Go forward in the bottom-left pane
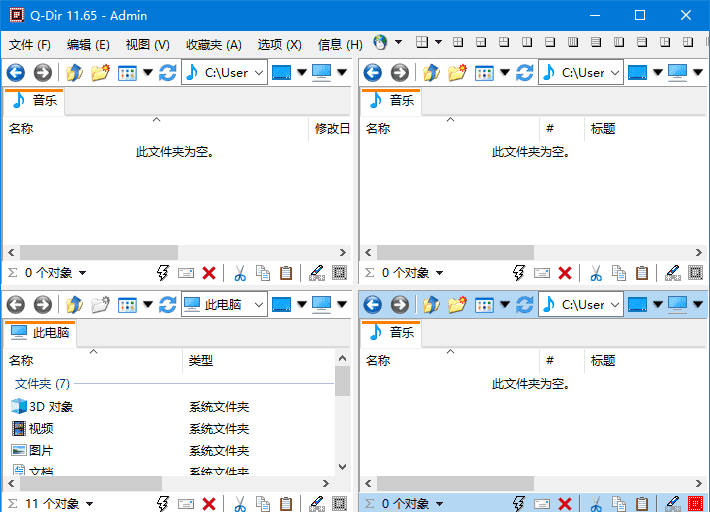This screenshot has height=512, width=710. click(43, 304)
